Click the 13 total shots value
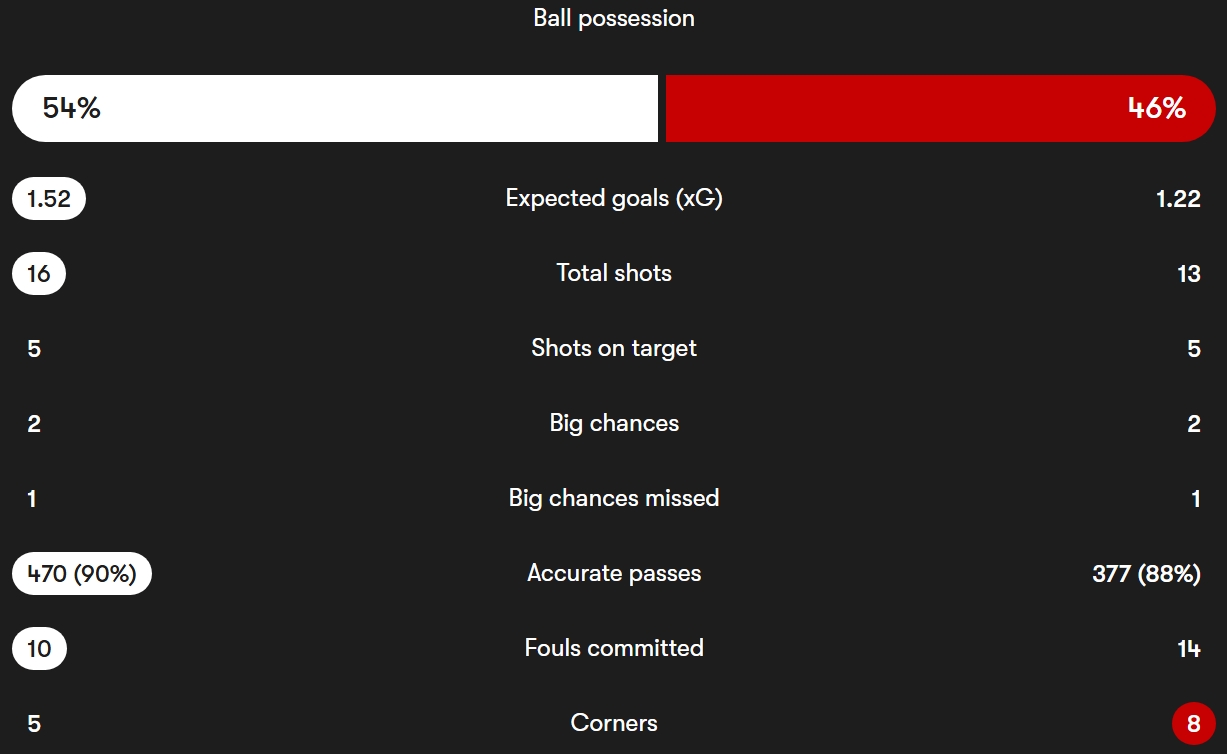1227x754 pixels. 1188,274
